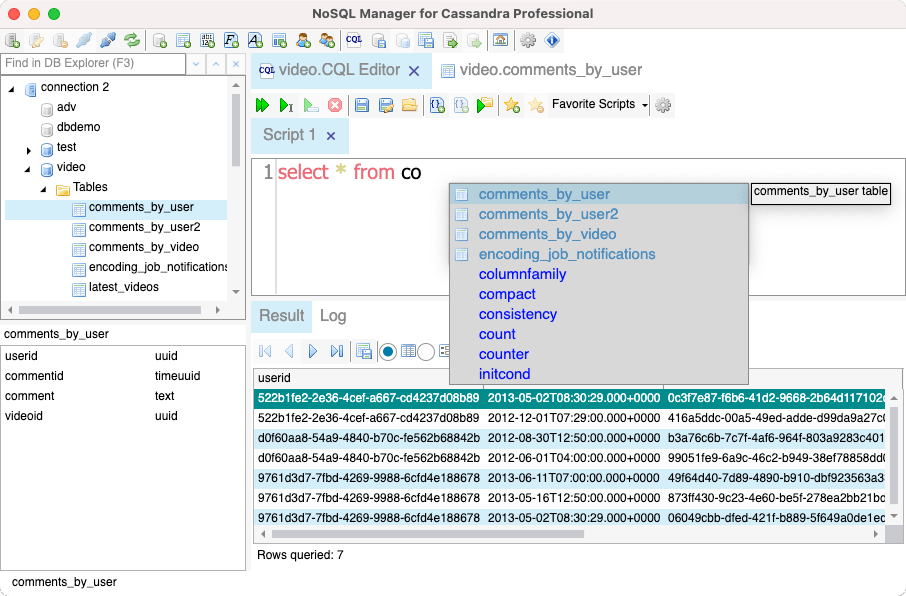Click the blue info diamond icon

click(552, 41)
